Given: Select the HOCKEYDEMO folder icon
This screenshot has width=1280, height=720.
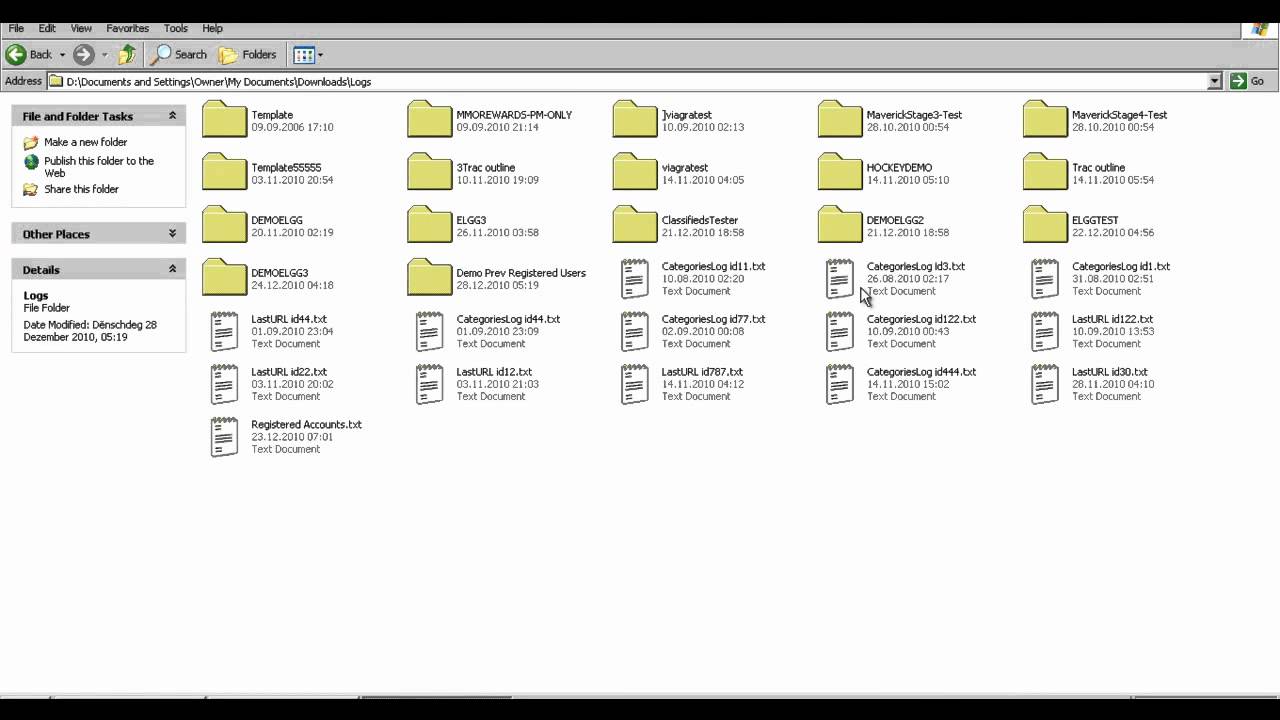Looking at the screenshot, I should [x=839, y=172].
